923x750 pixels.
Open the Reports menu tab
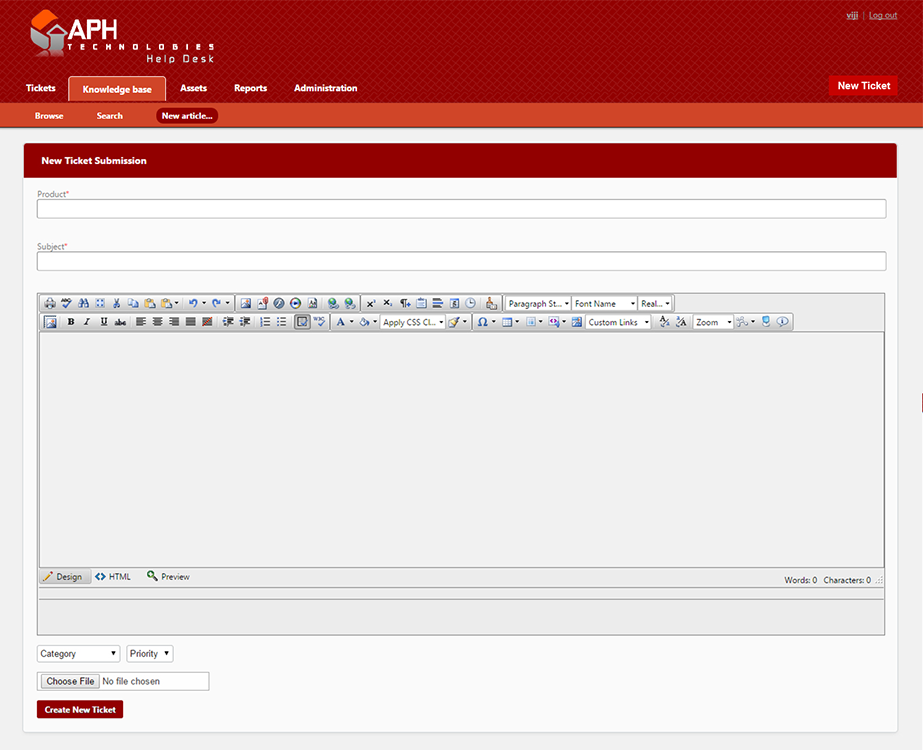pos(250,88)
